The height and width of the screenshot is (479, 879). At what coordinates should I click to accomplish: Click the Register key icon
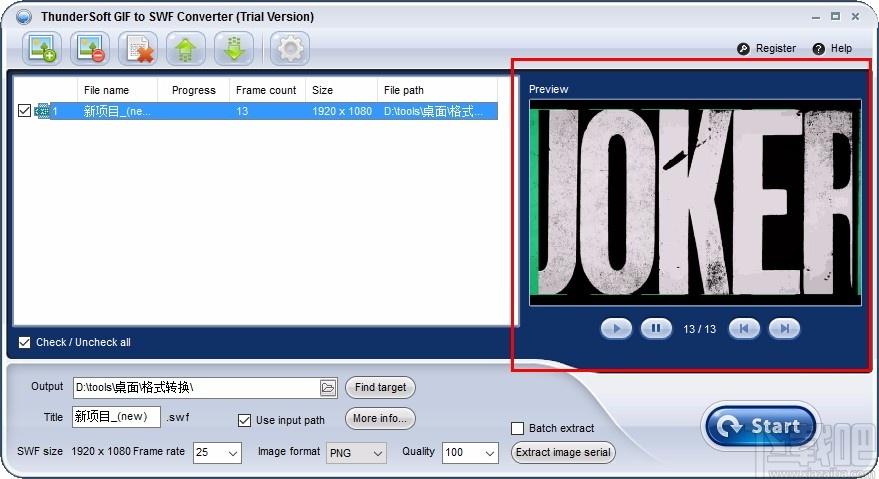tap(743, 49)
